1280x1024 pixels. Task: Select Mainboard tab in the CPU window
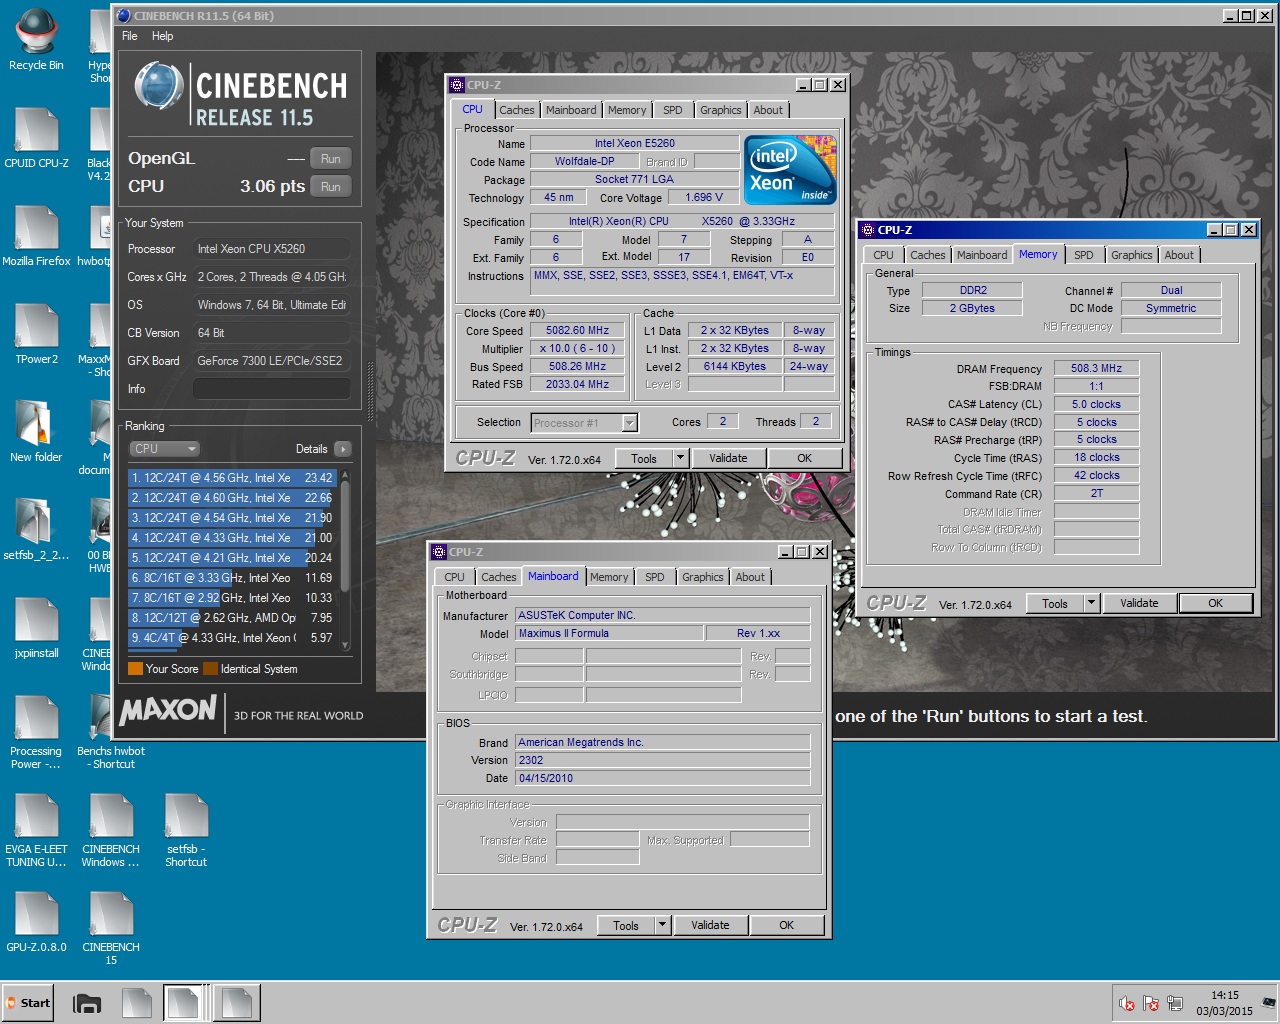(x=571, y=110)
